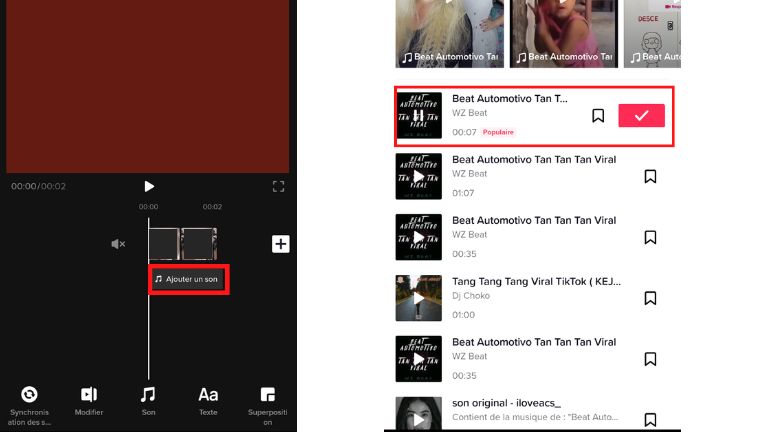Click the Populaire tag
Screen dimensions: 768x432
tap(498, 132)
